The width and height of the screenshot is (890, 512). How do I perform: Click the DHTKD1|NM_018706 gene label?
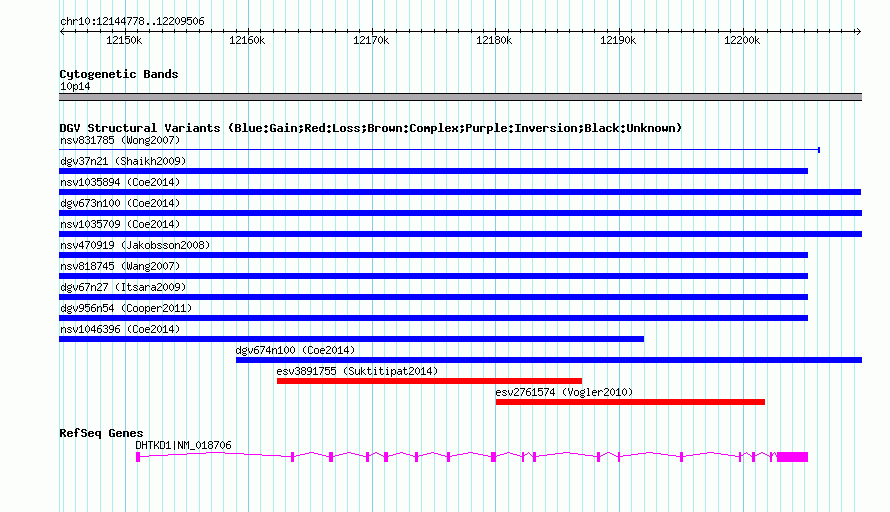pos(183,446)
